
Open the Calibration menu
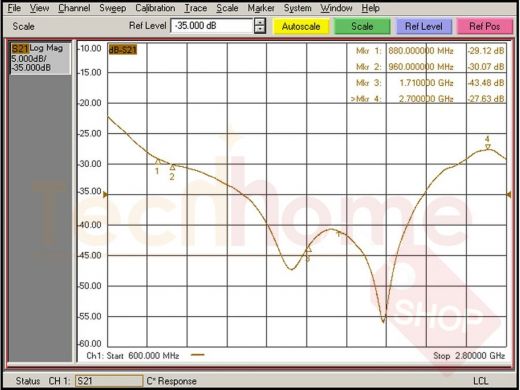click(x=155, y=8)
